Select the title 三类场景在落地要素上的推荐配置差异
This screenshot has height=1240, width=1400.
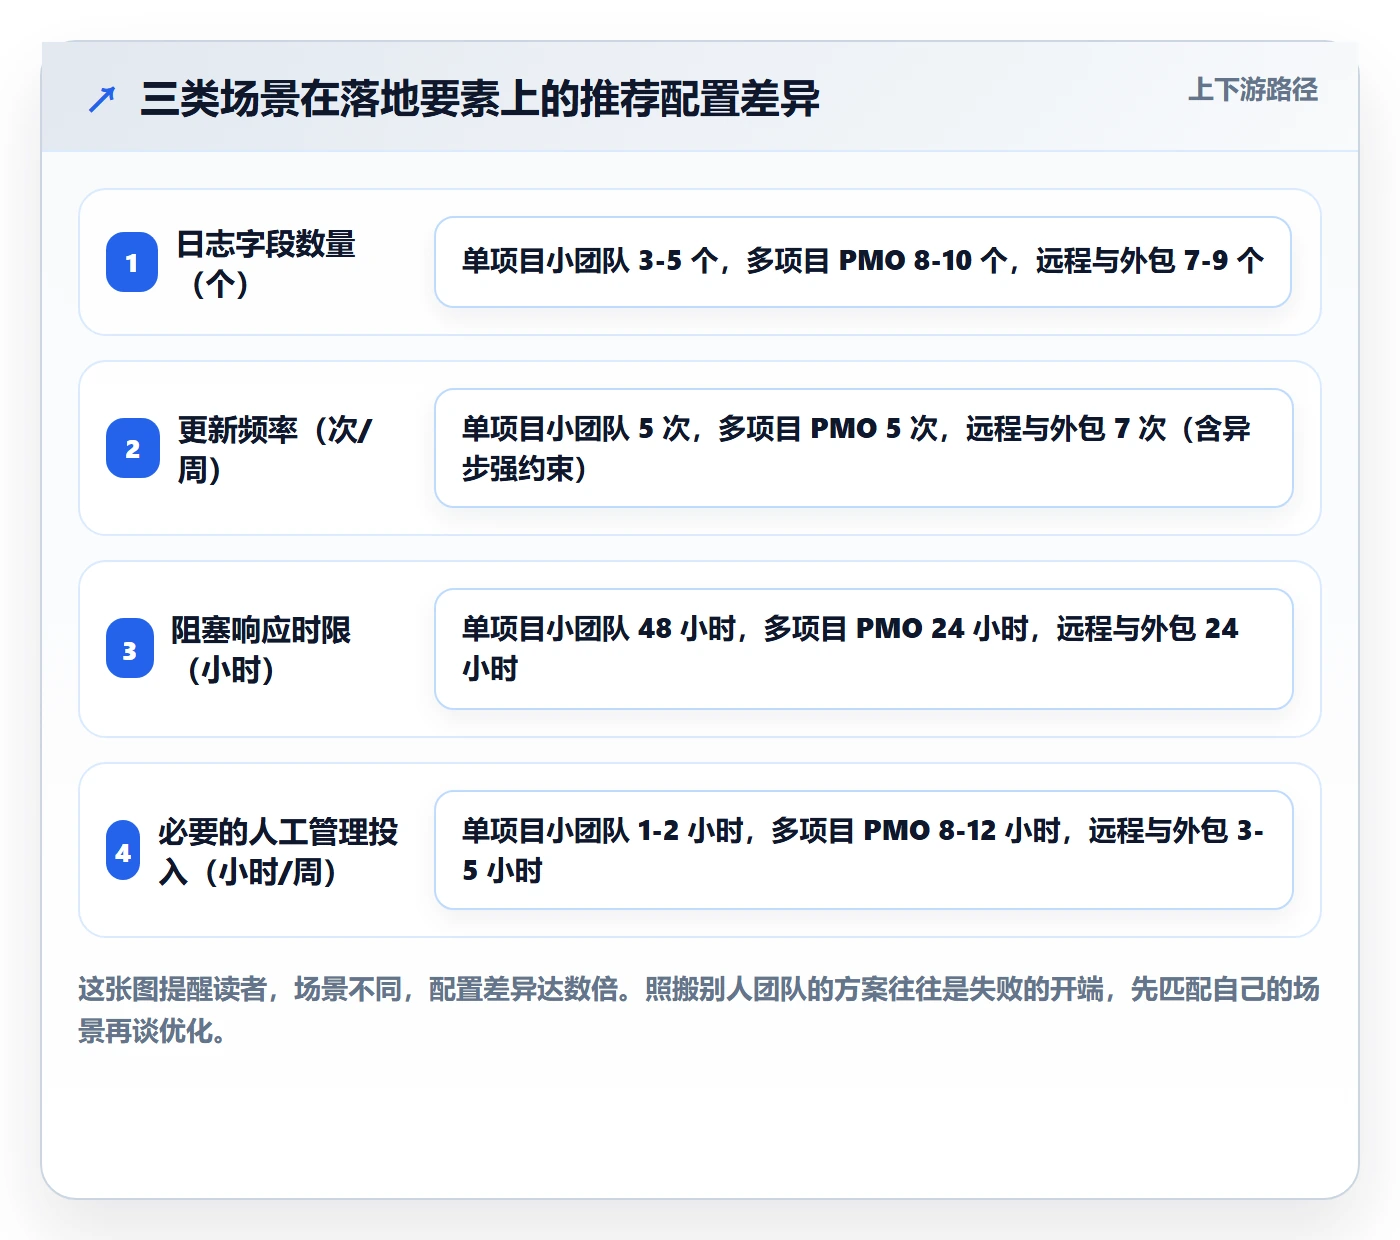pyautogui.click(x=480, y=99)
